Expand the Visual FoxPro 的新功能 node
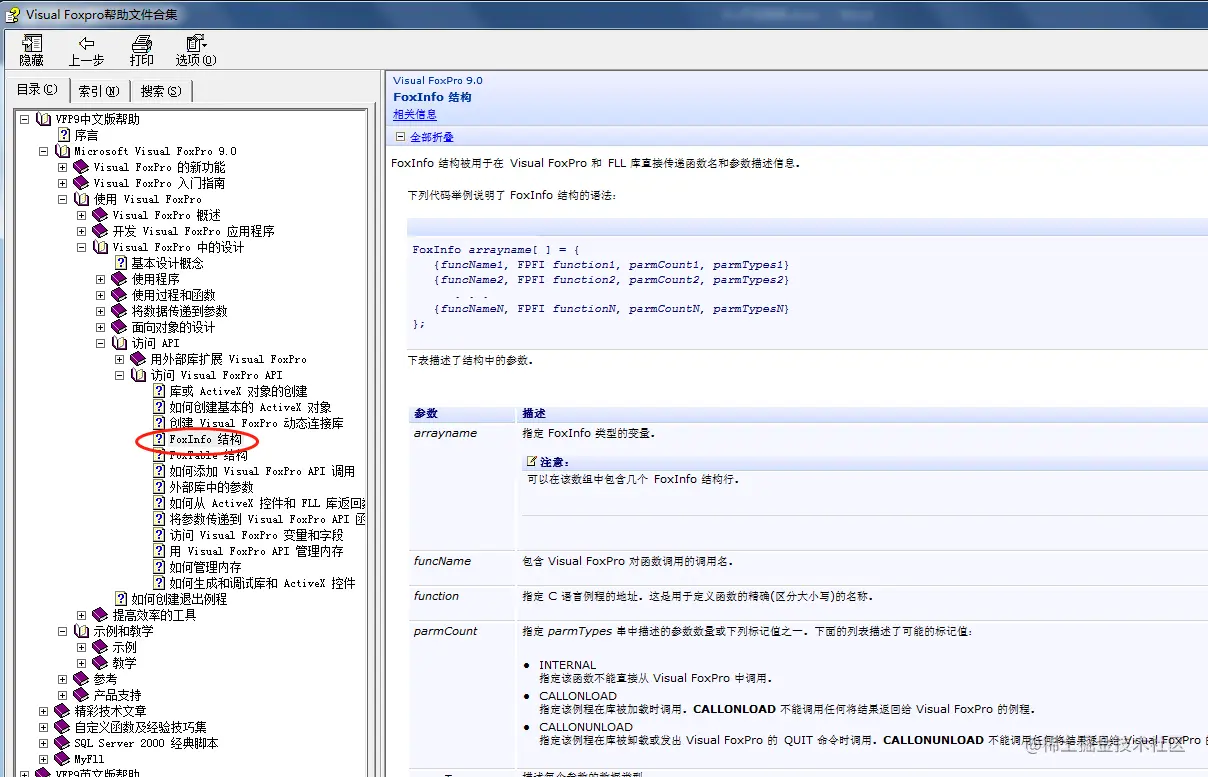1208x777 pixels. pos(62,167)
